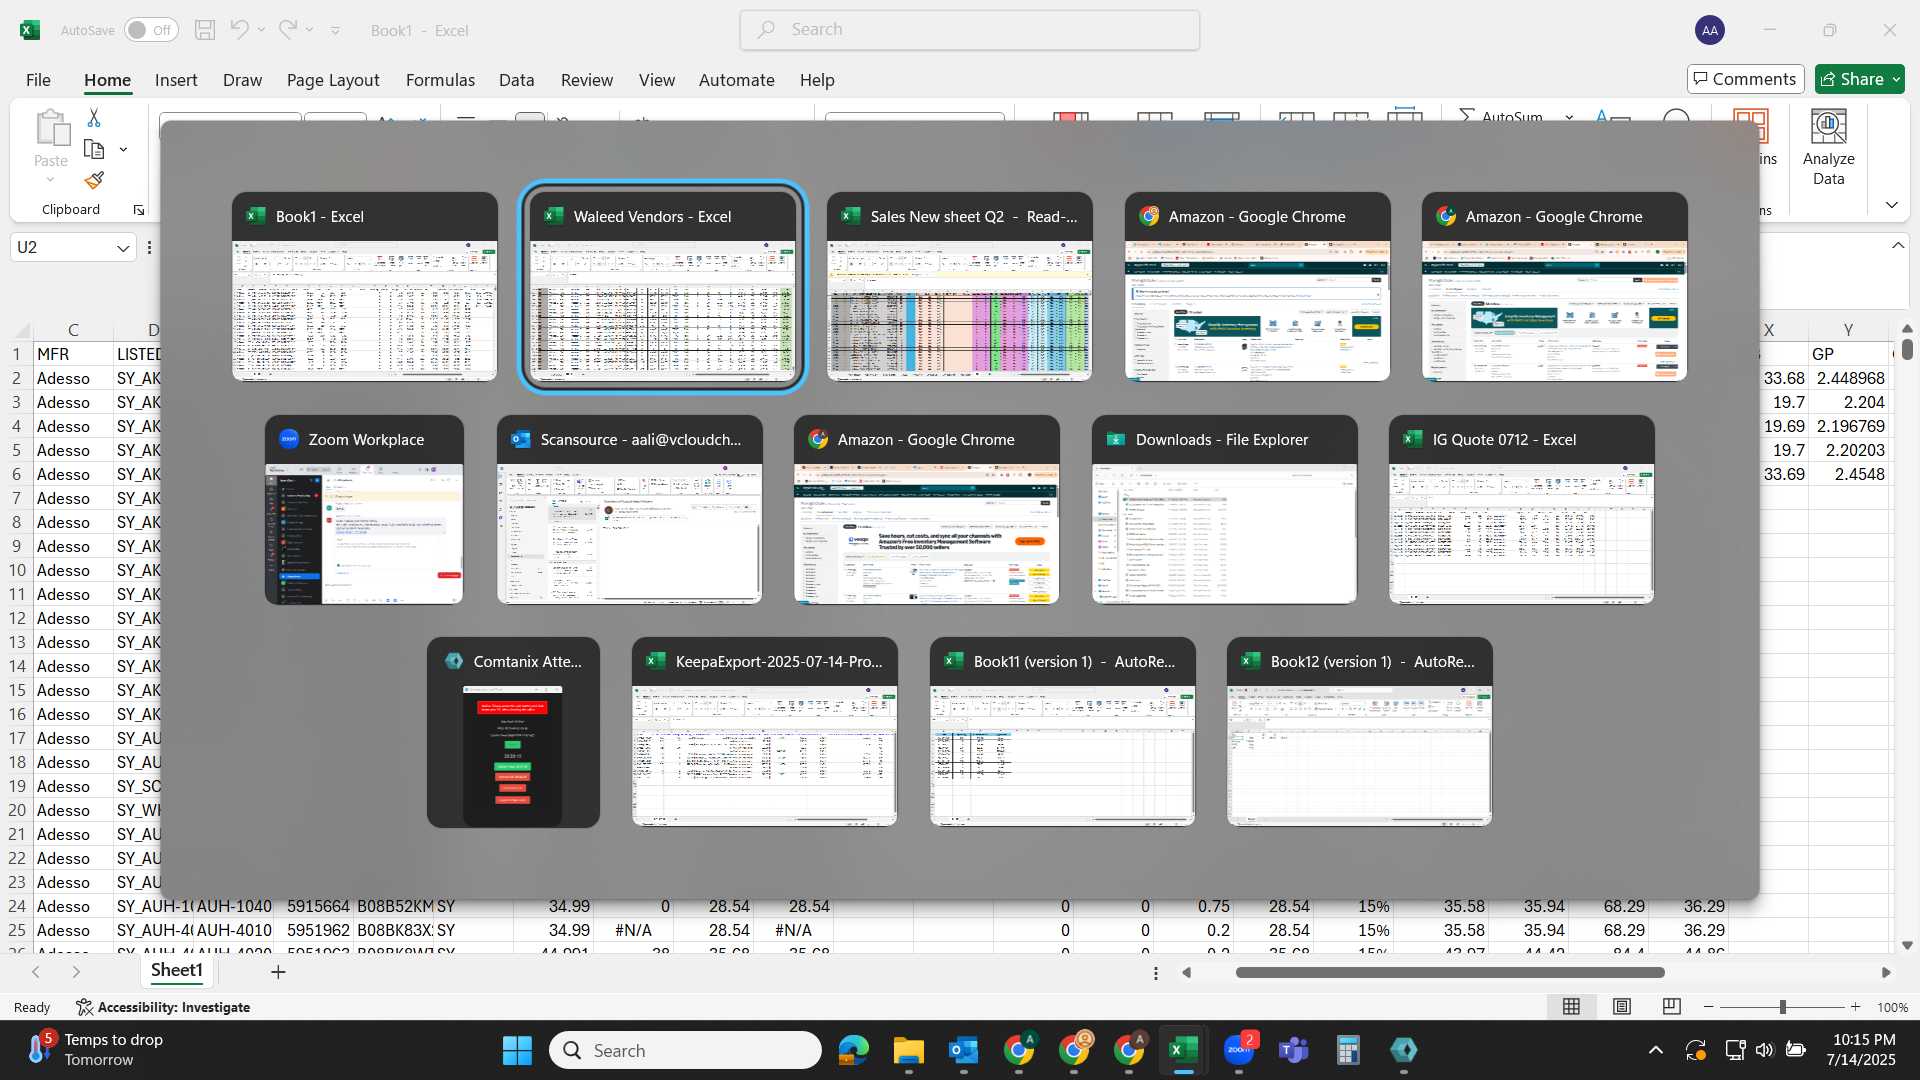Click the Copy icon in Clipboard group
The image size is (1920, 1080).
tap(94, 149)
